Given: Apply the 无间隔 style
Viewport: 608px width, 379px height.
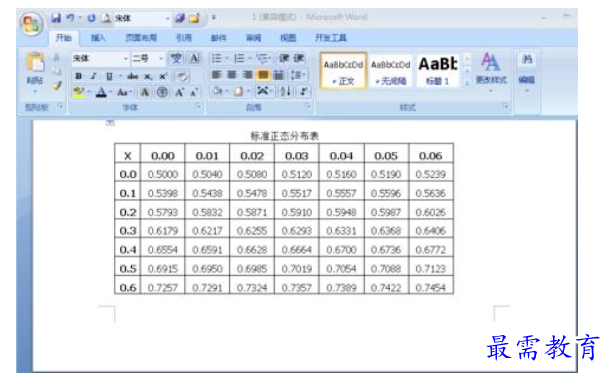Looking at the screenshot, I should (x=390, y=71).
